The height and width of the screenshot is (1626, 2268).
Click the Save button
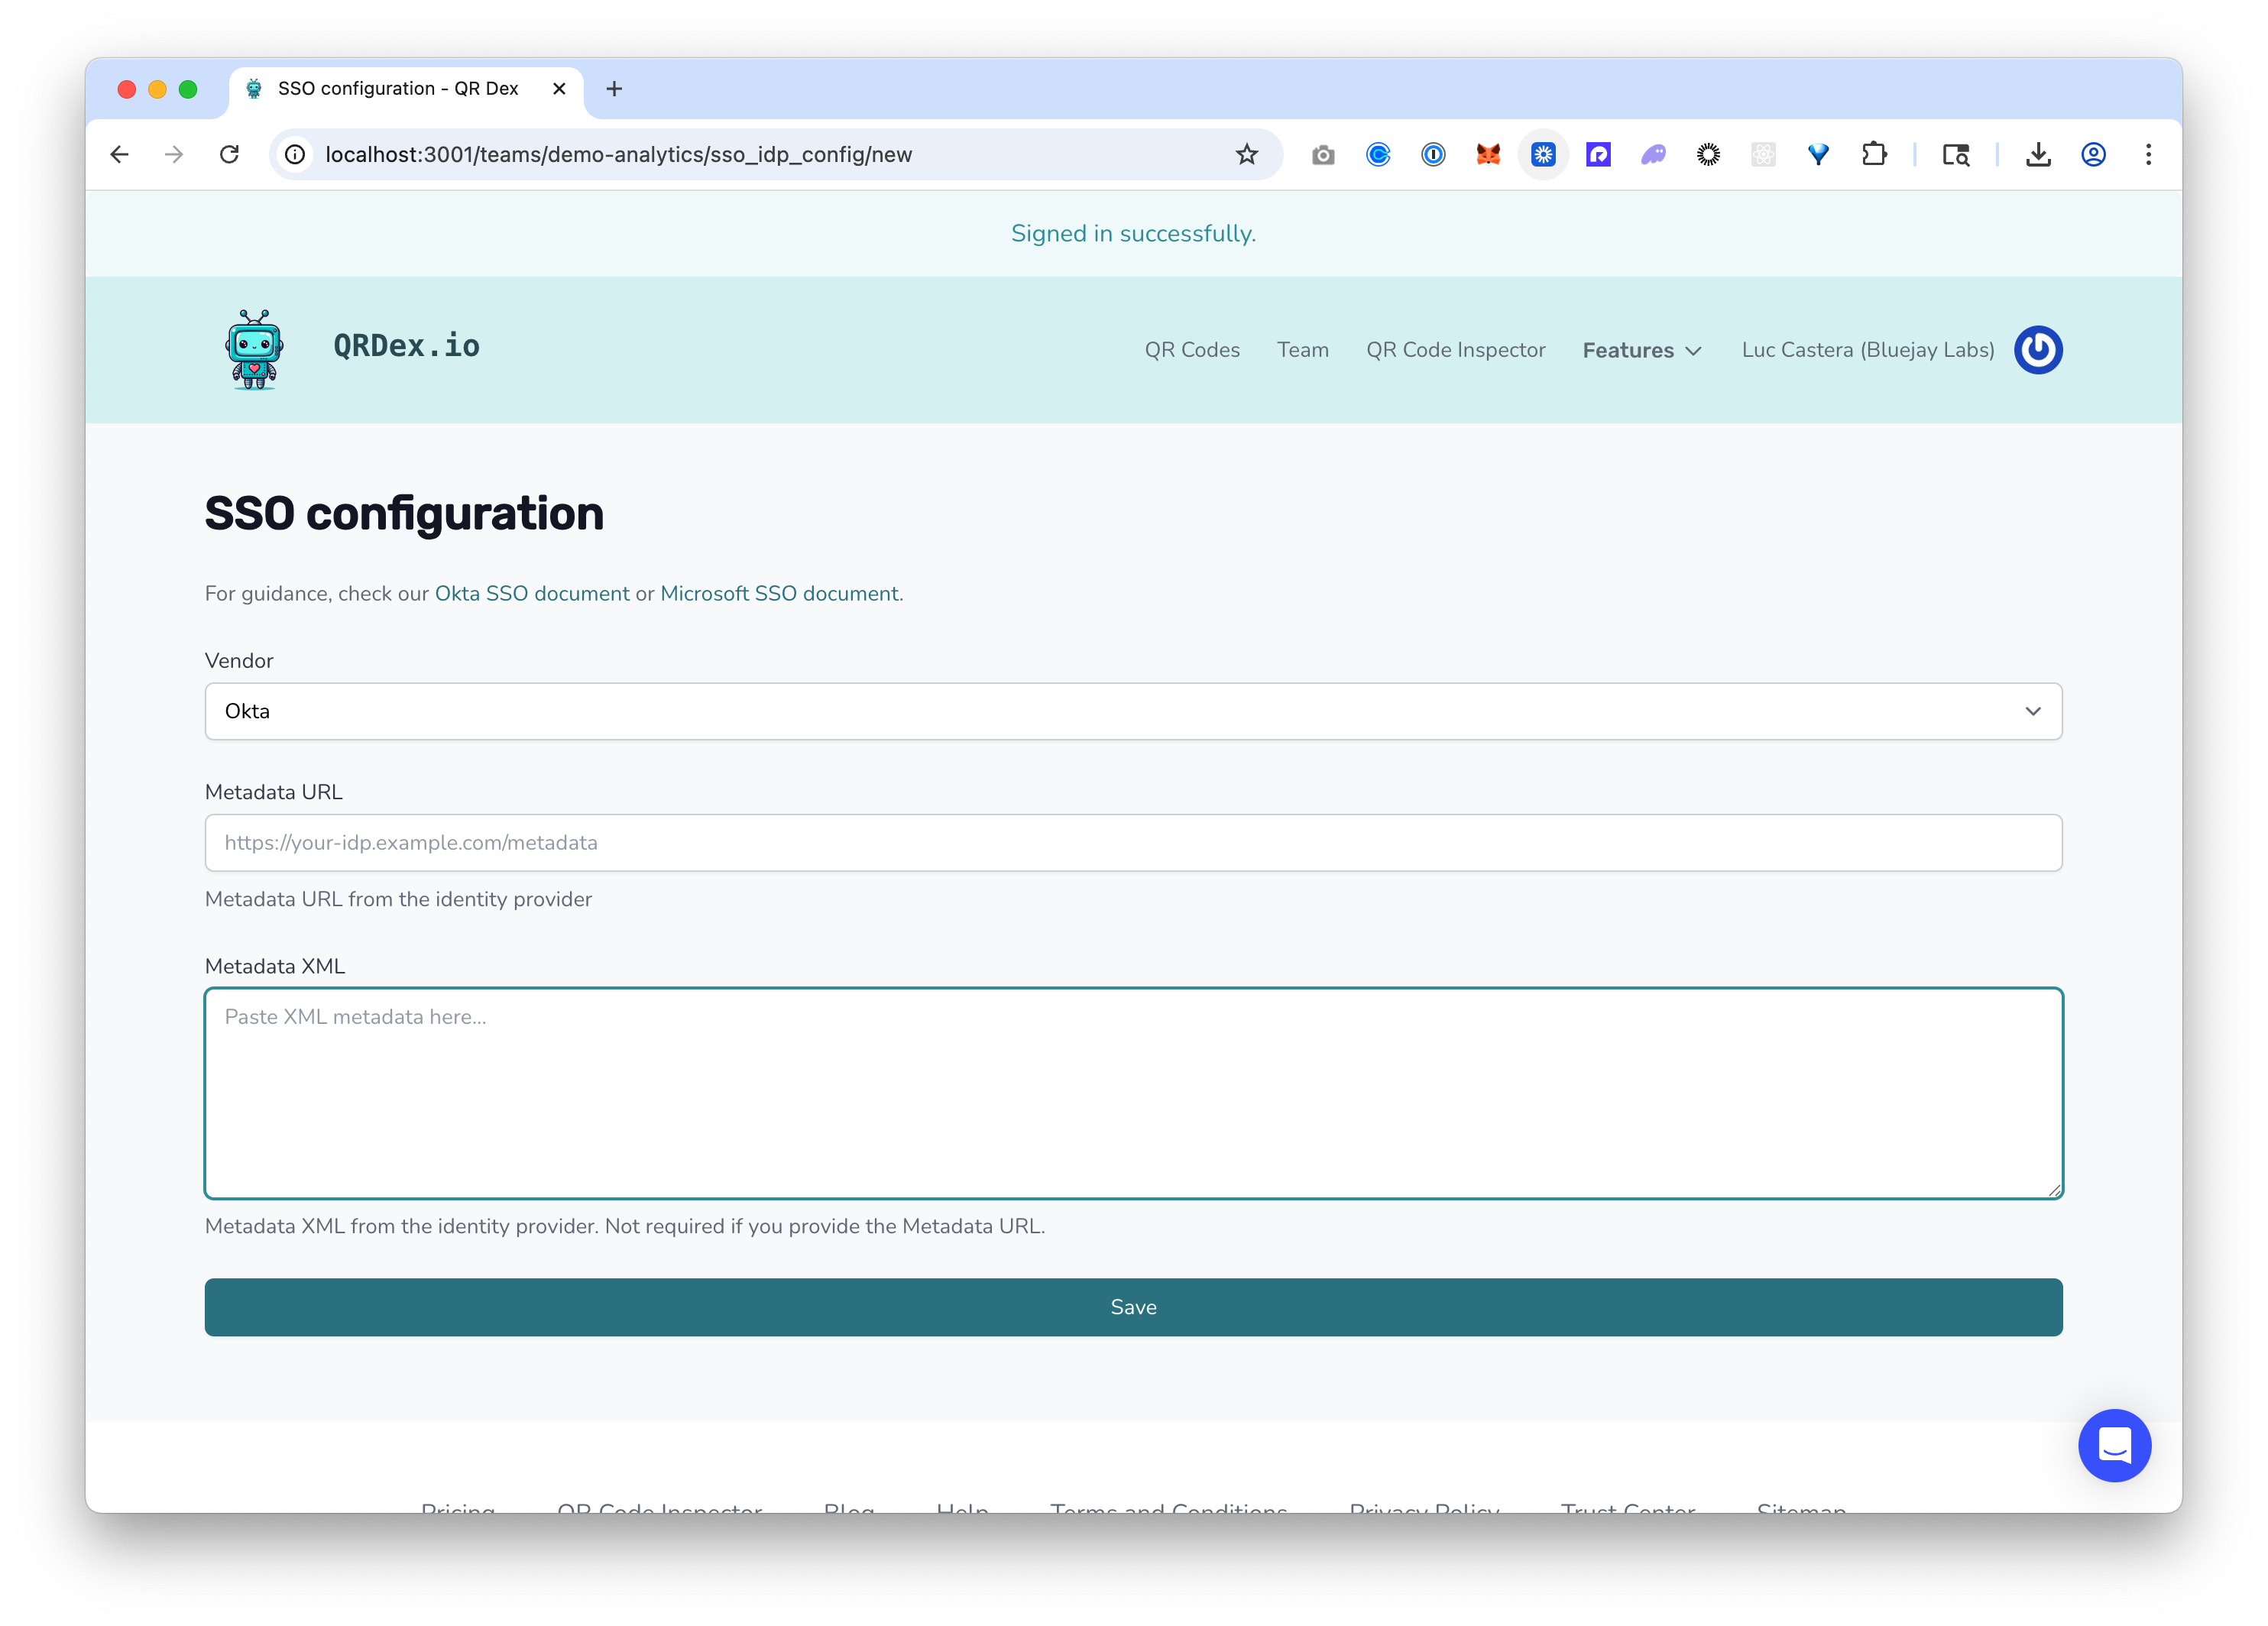1132,1307
